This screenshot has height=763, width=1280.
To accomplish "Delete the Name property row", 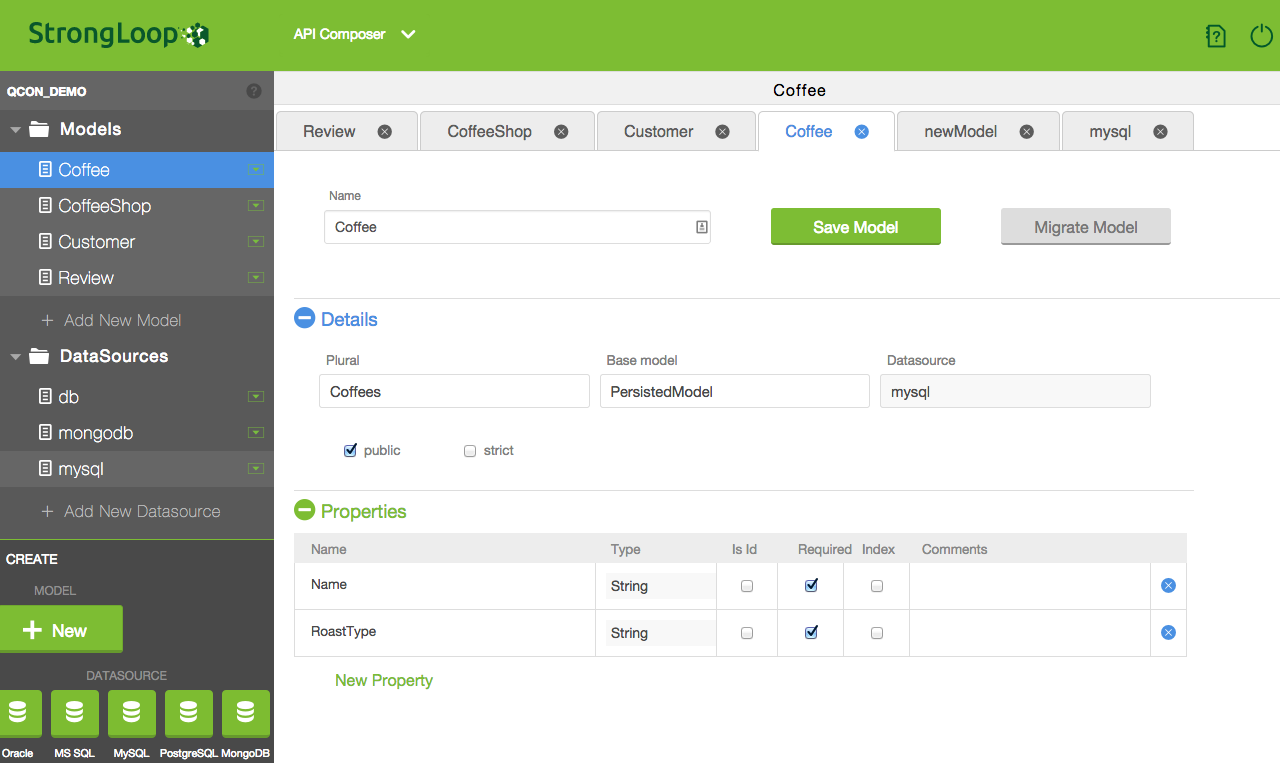I will (x=1168, y=585).
